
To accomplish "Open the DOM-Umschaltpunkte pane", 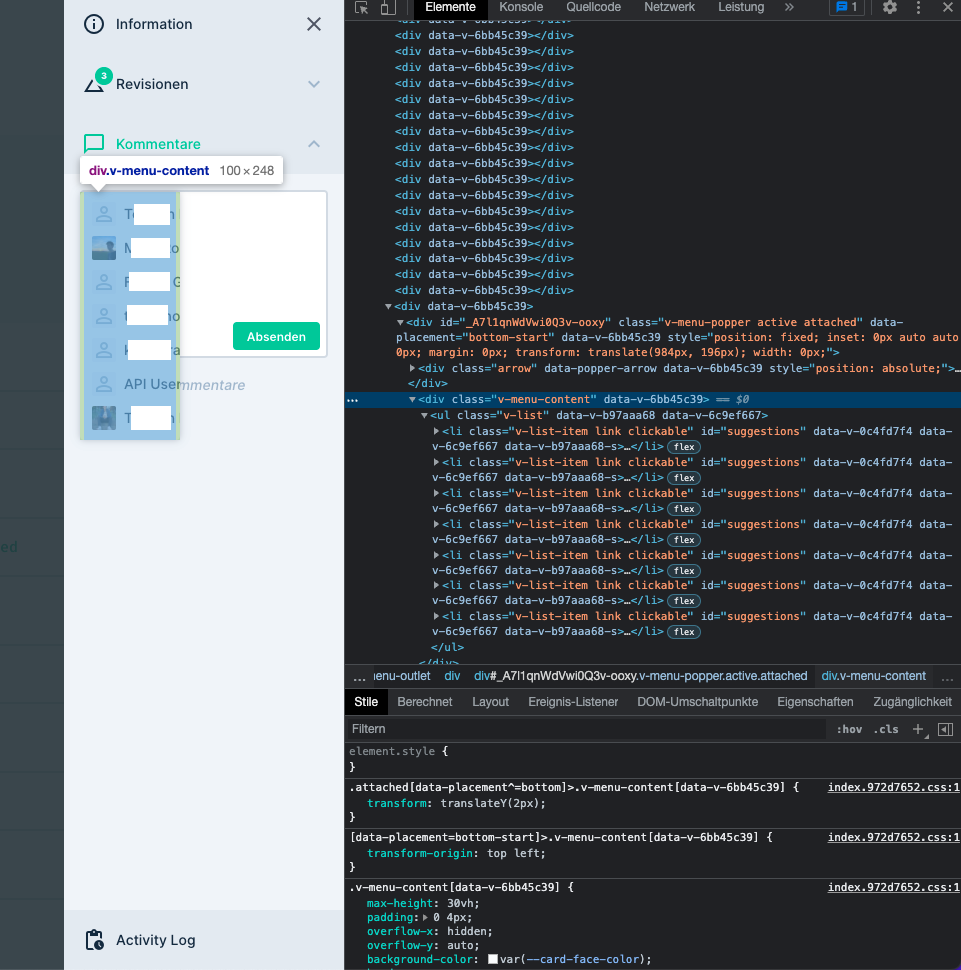I will tap(697, 702).
